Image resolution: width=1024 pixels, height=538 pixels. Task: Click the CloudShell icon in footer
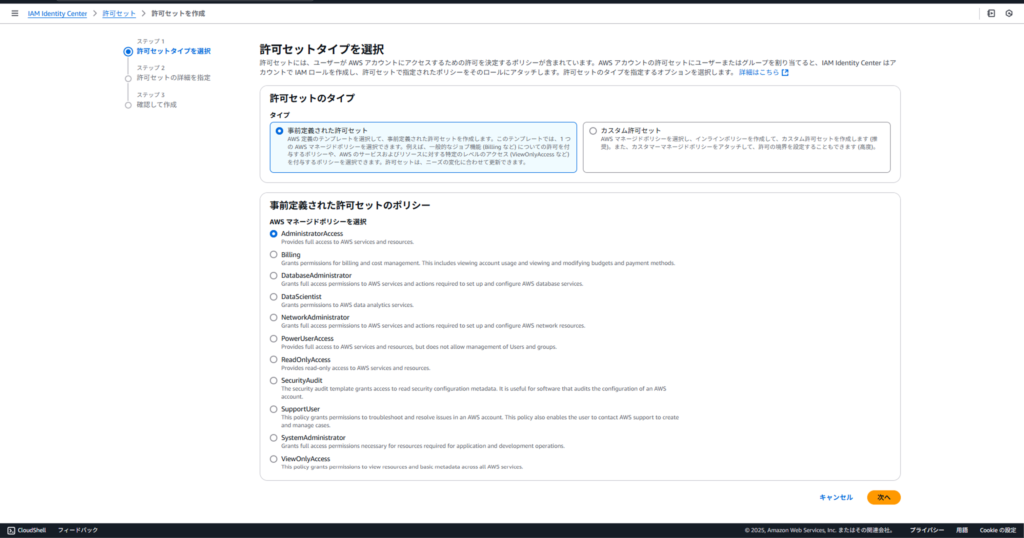click(11, 530)
